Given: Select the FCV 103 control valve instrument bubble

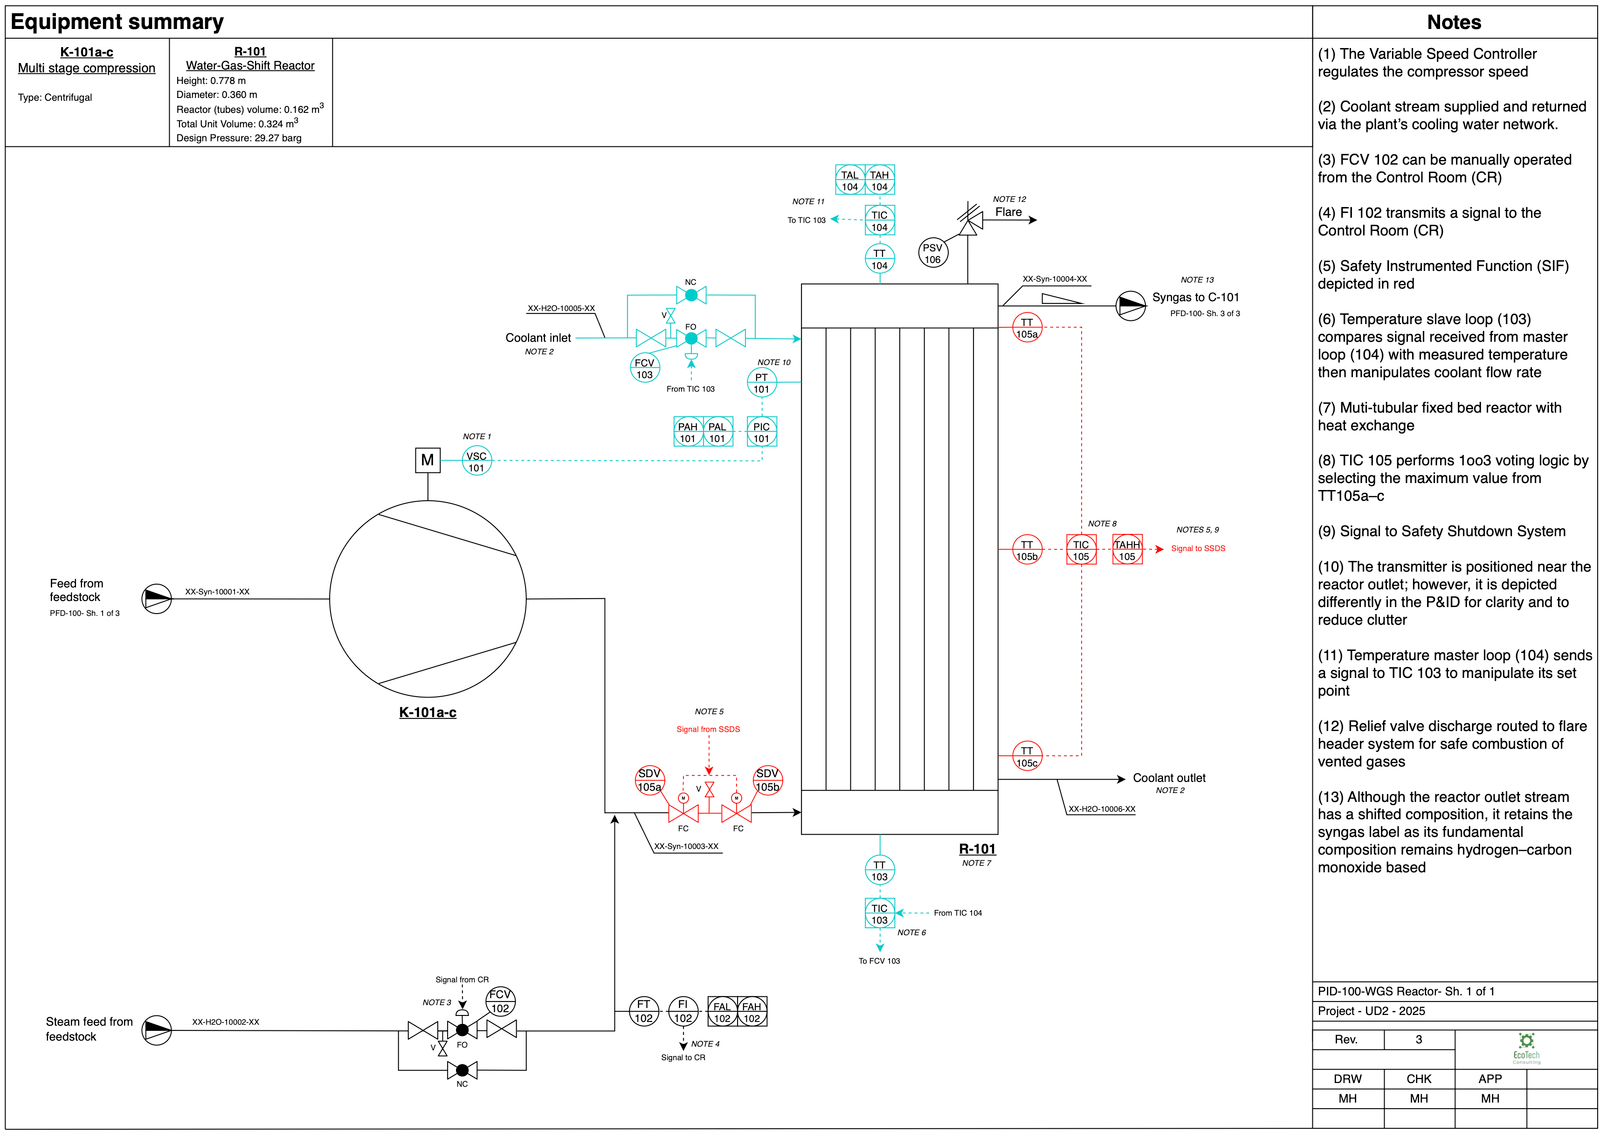Looking at the screenshot, I should pos(644,370).
